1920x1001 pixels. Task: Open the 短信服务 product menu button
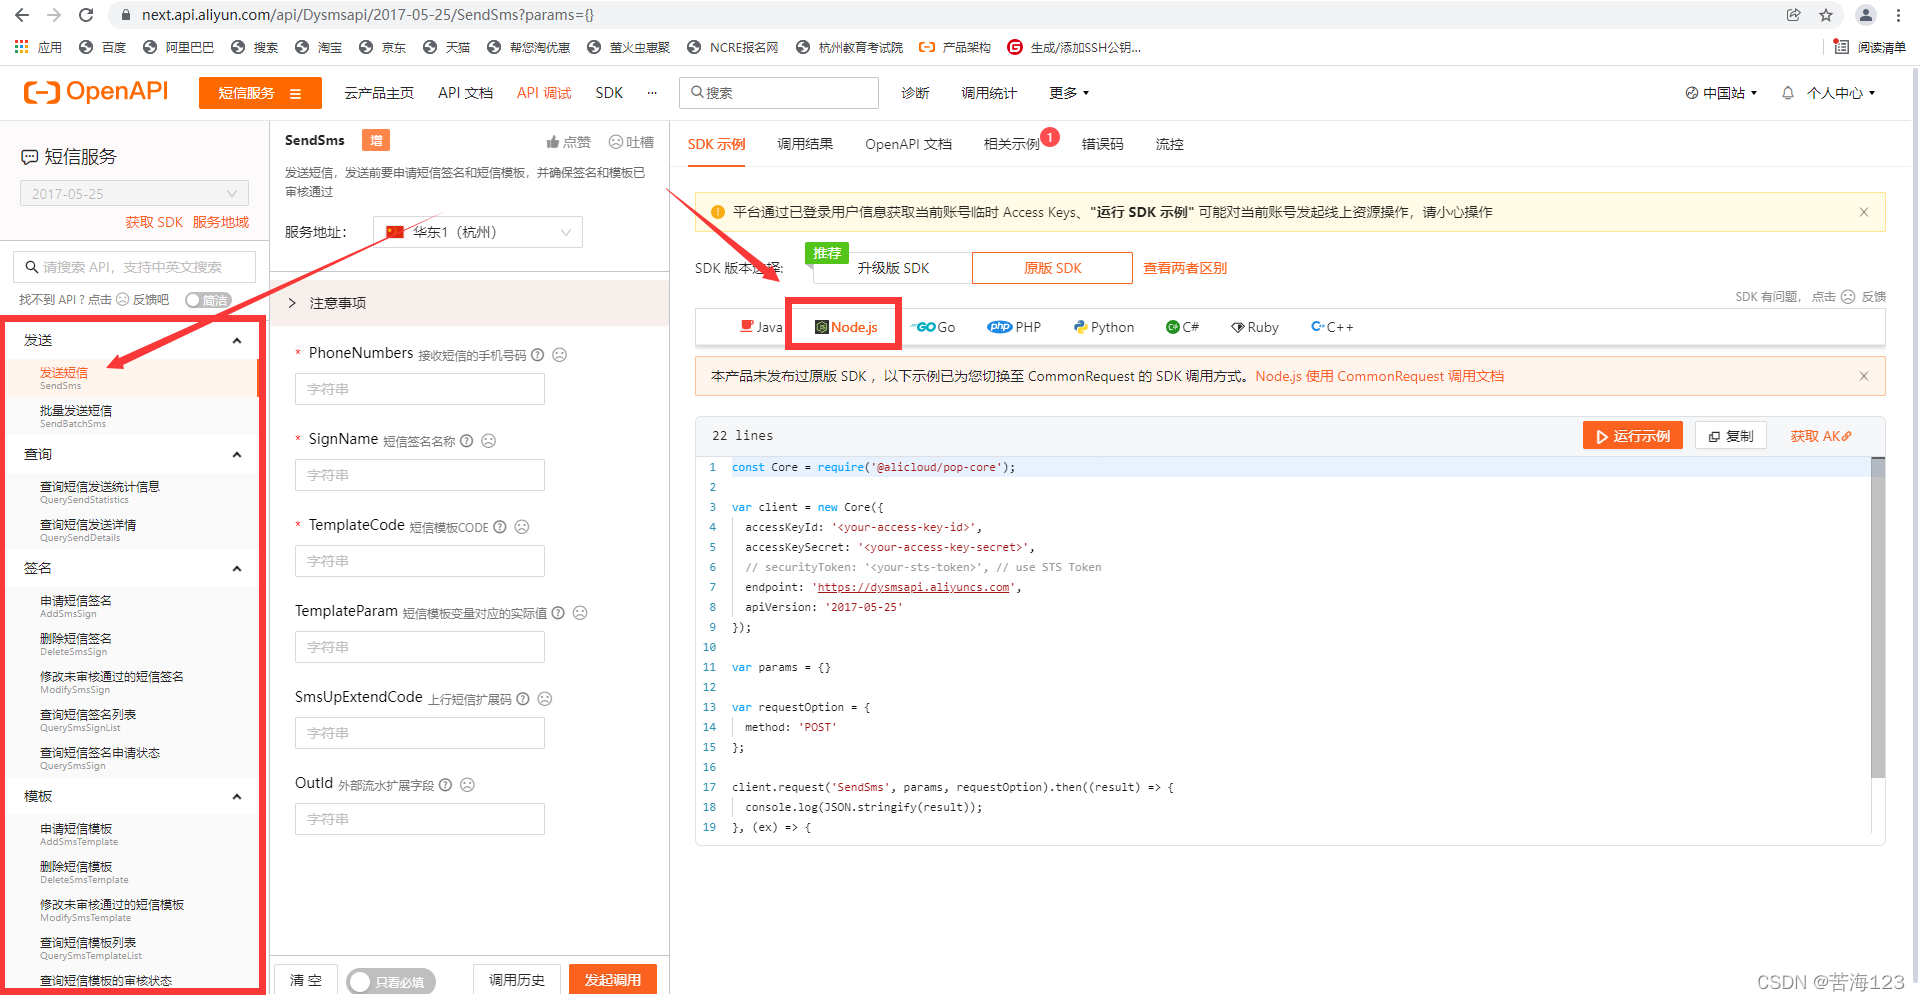260,93
